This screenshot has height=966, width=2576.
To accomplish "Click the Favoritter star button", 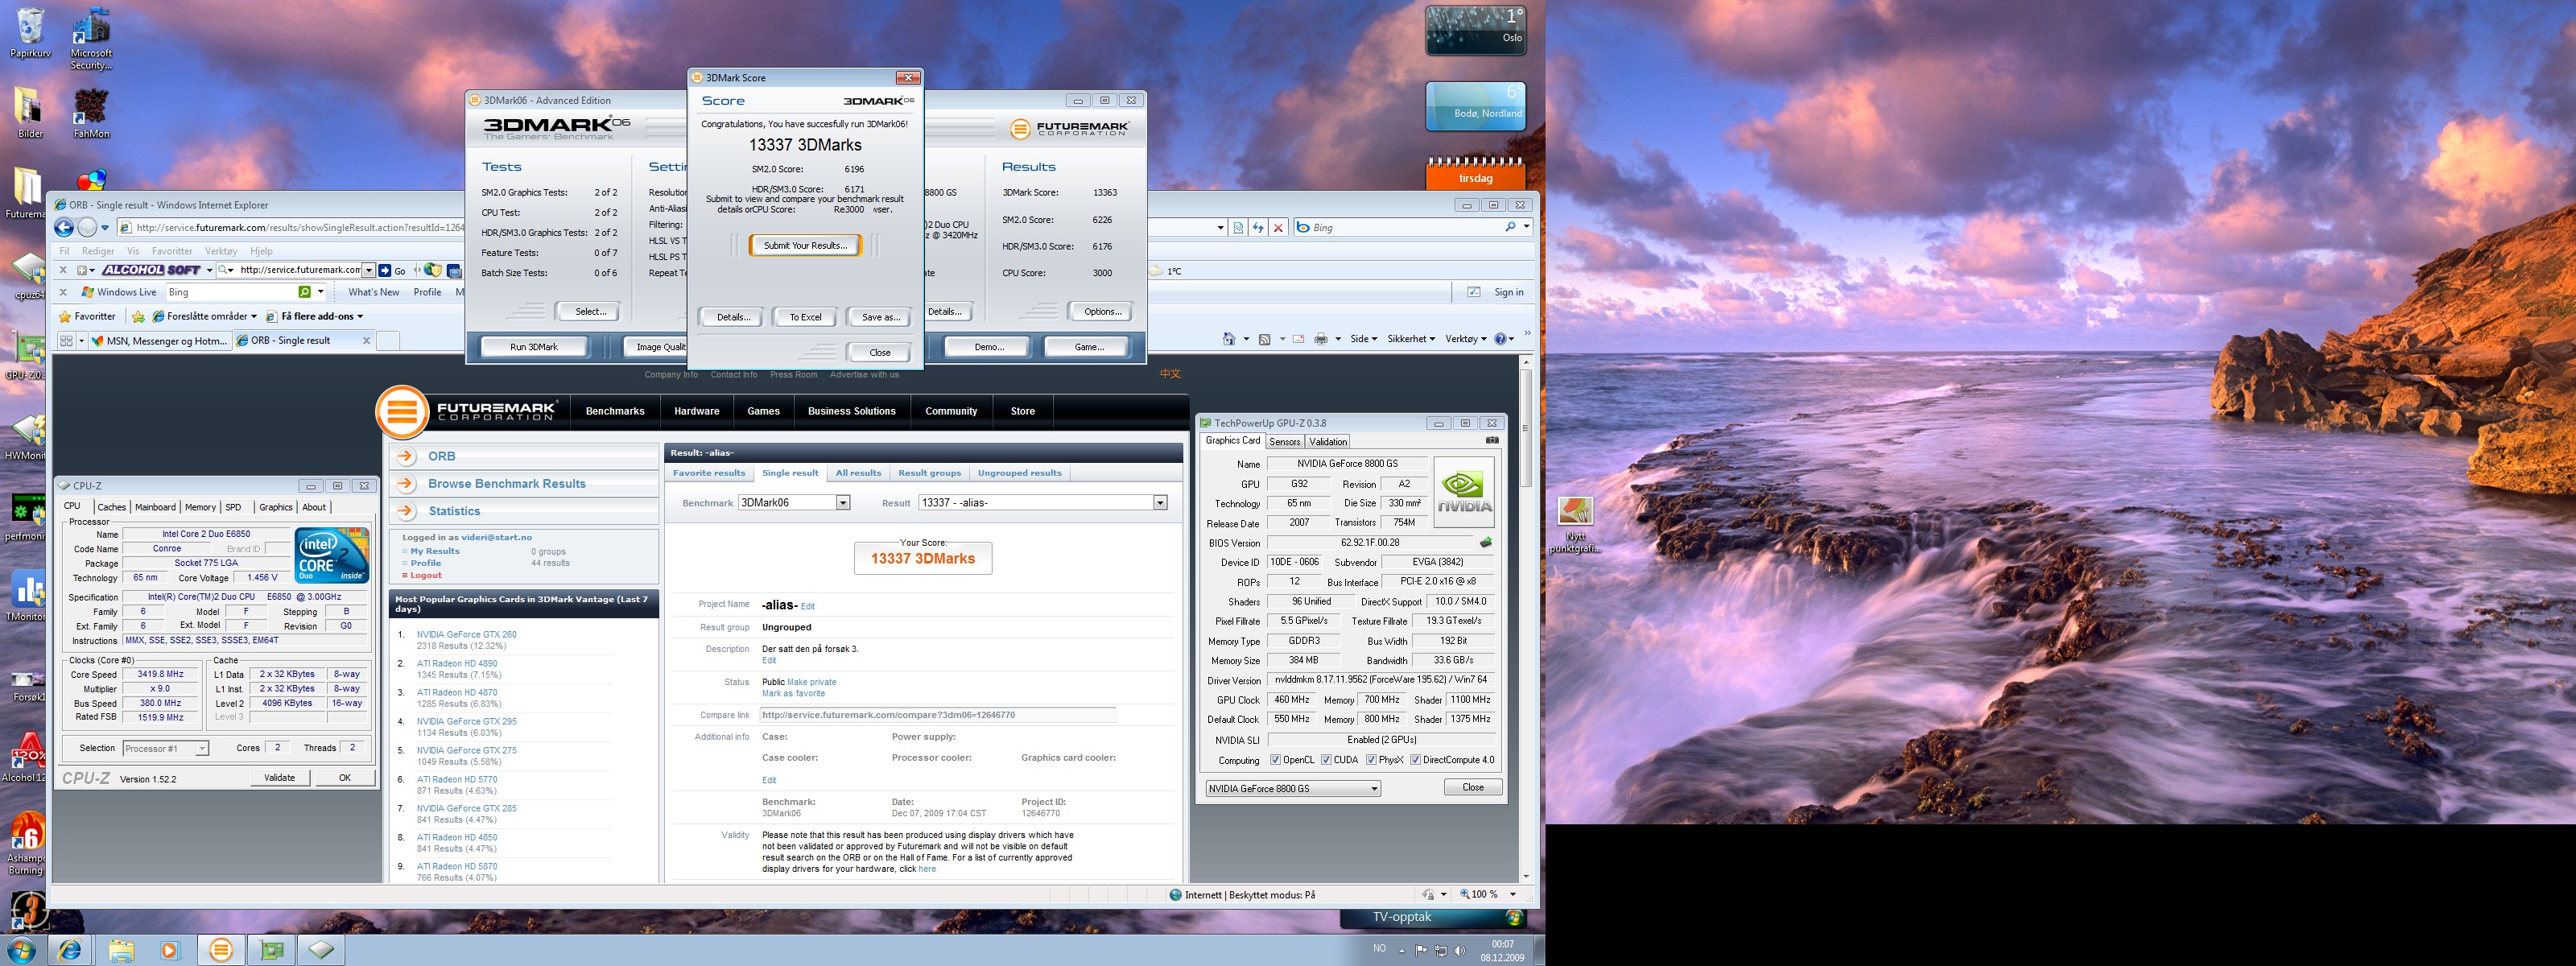I will tap(88, 316).
